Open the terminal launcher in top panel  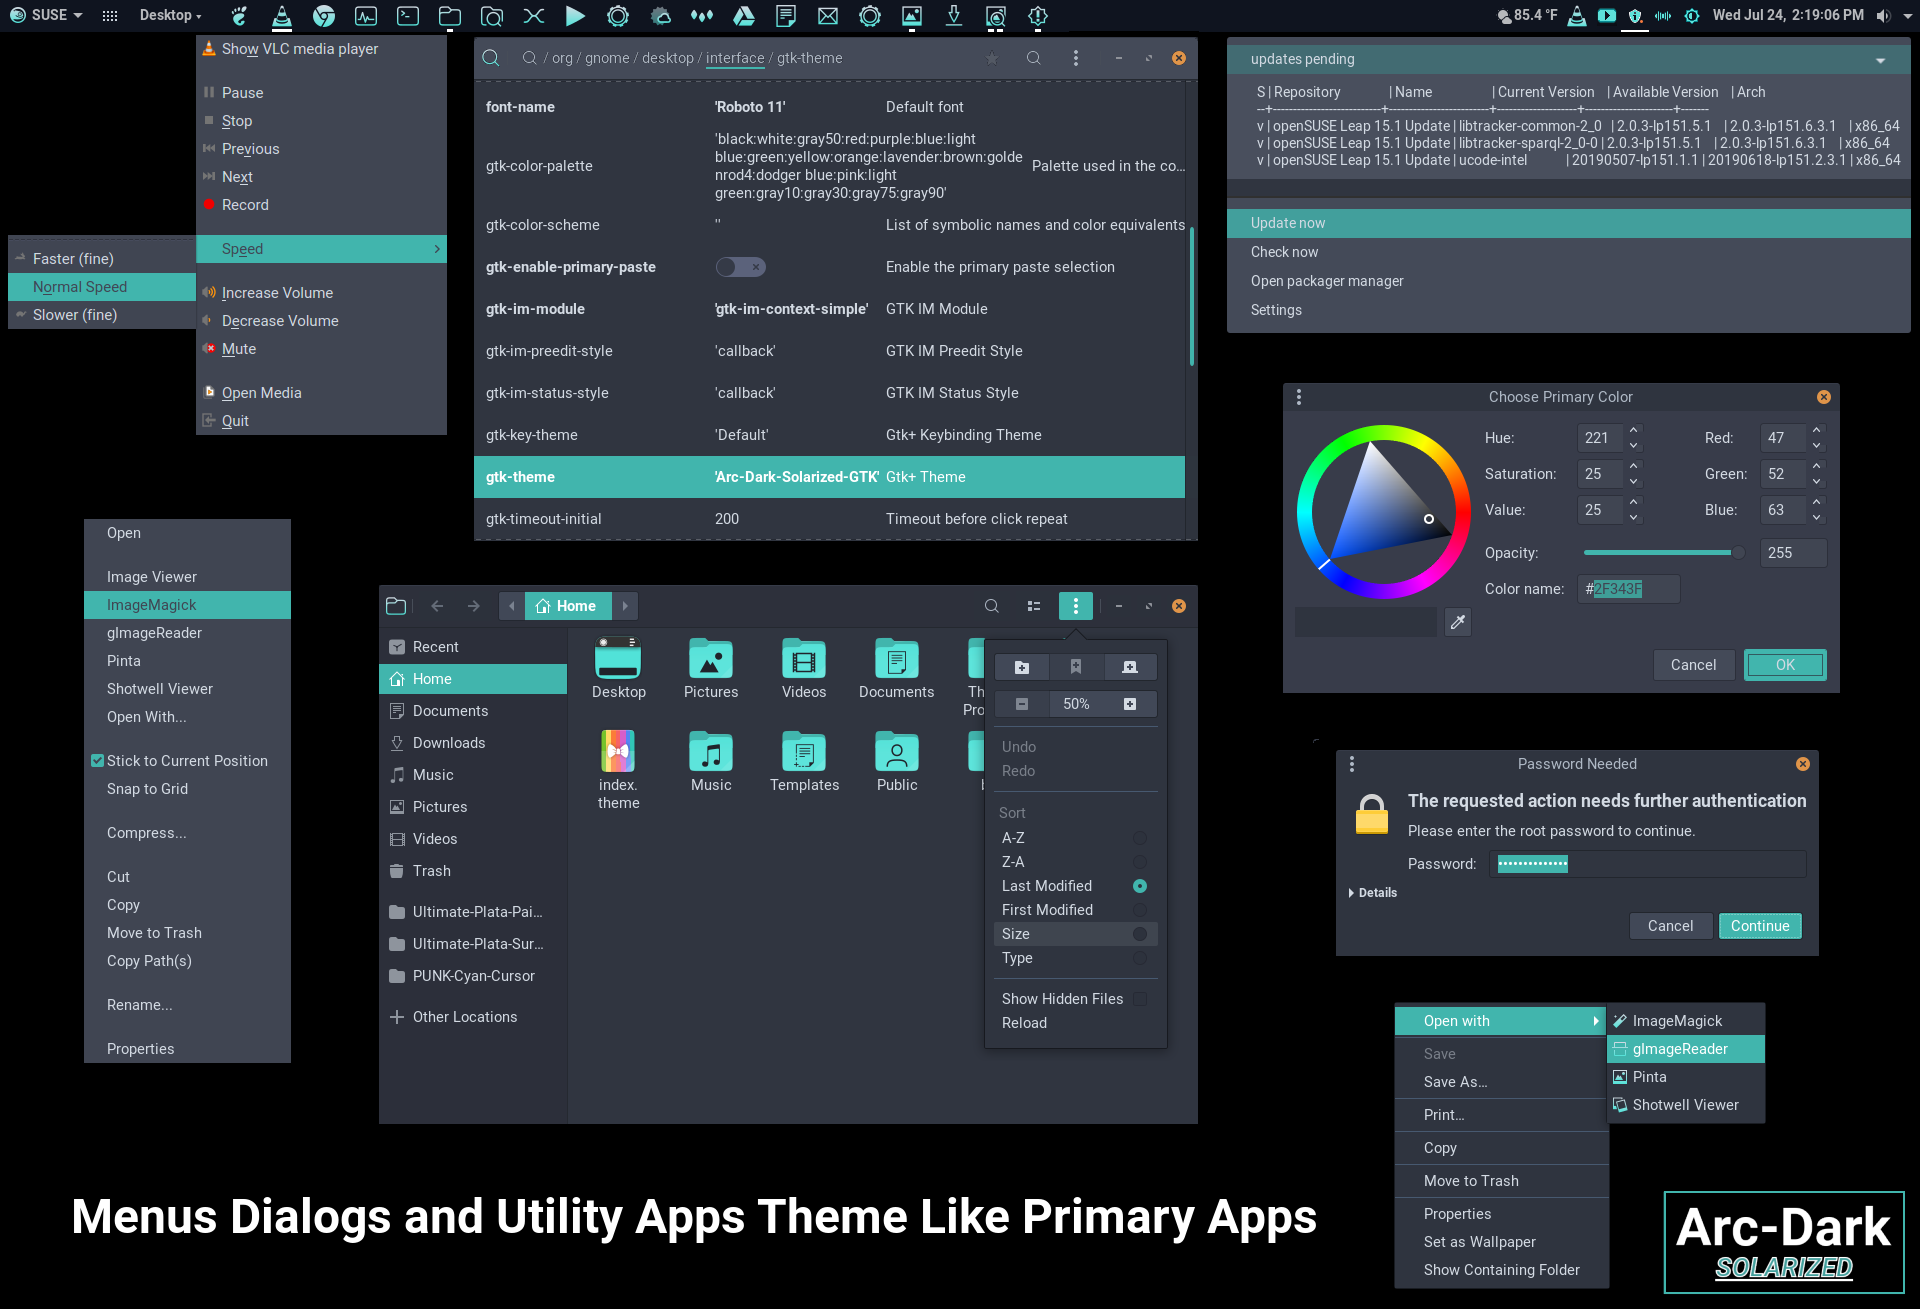(408, 16)
